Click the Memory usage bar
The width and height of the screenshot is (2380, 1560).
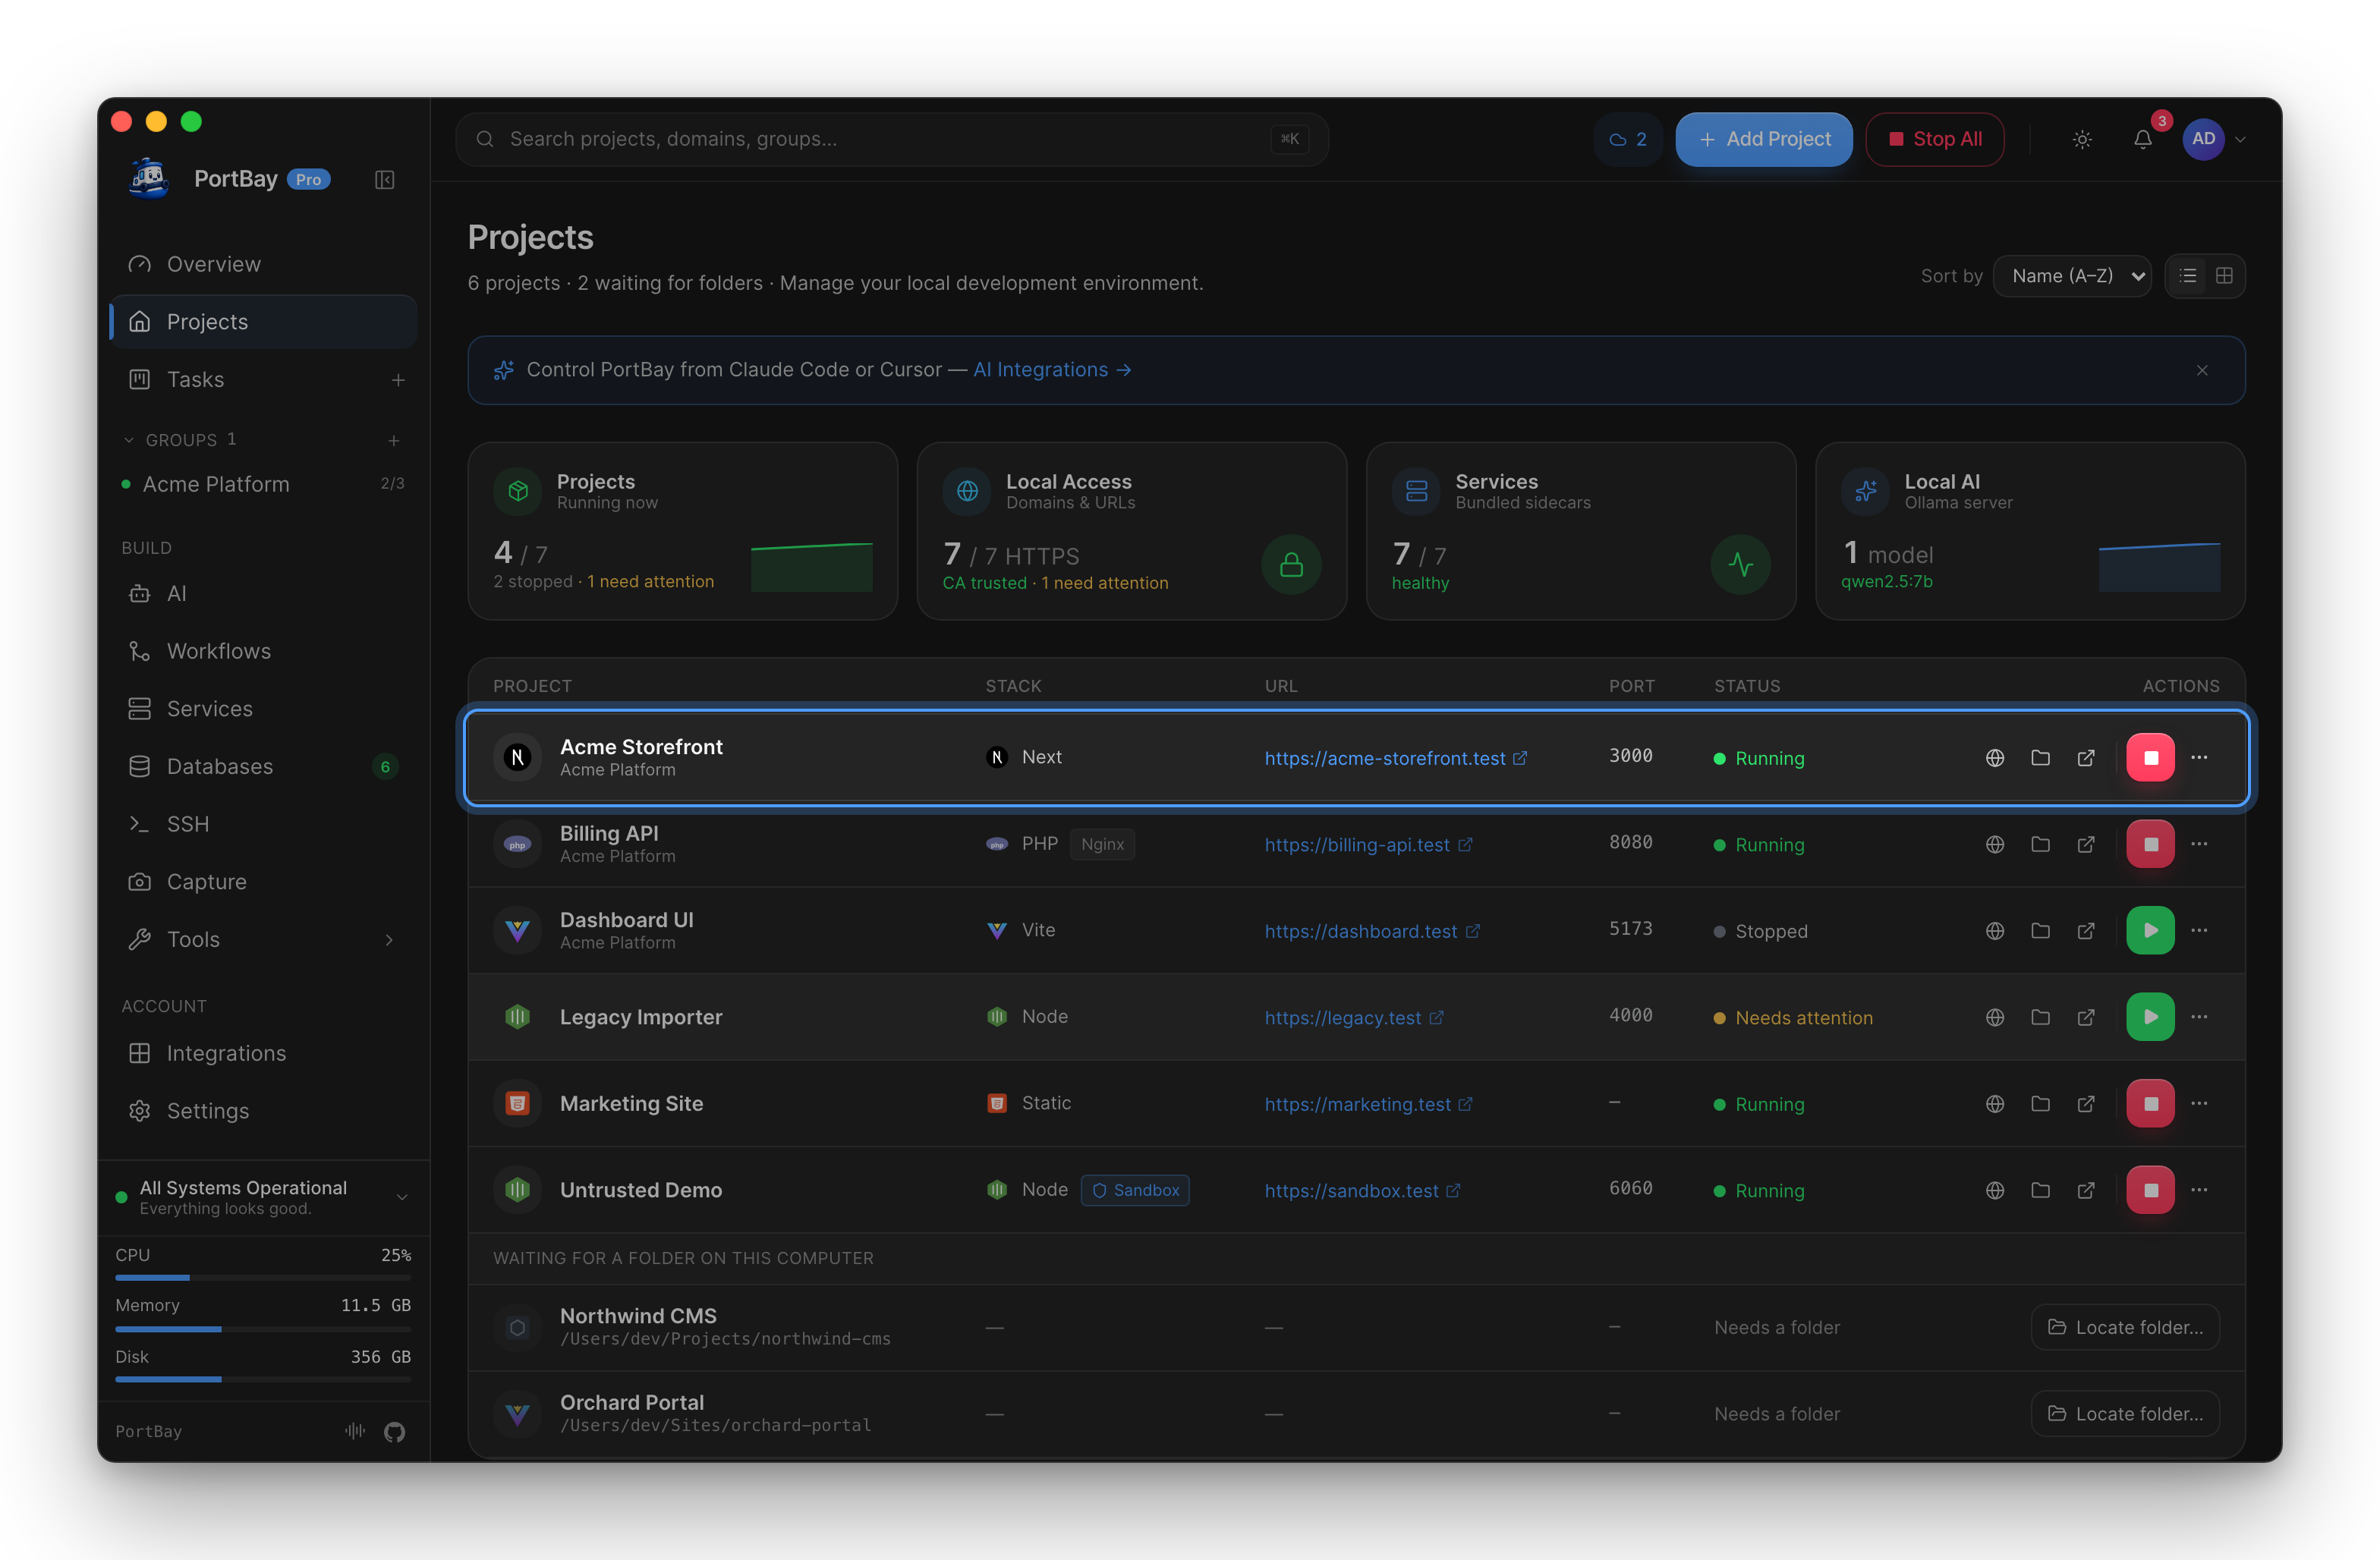tap(263, 1329)
